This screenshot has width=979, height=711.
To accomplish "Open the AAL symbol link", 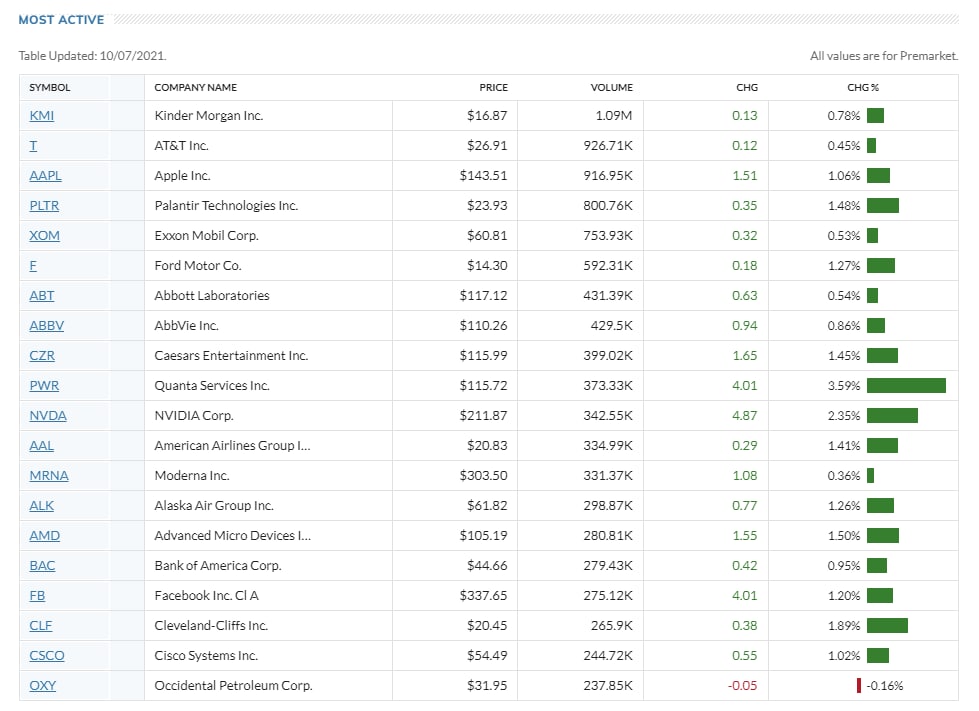I will tap(41, 445).
